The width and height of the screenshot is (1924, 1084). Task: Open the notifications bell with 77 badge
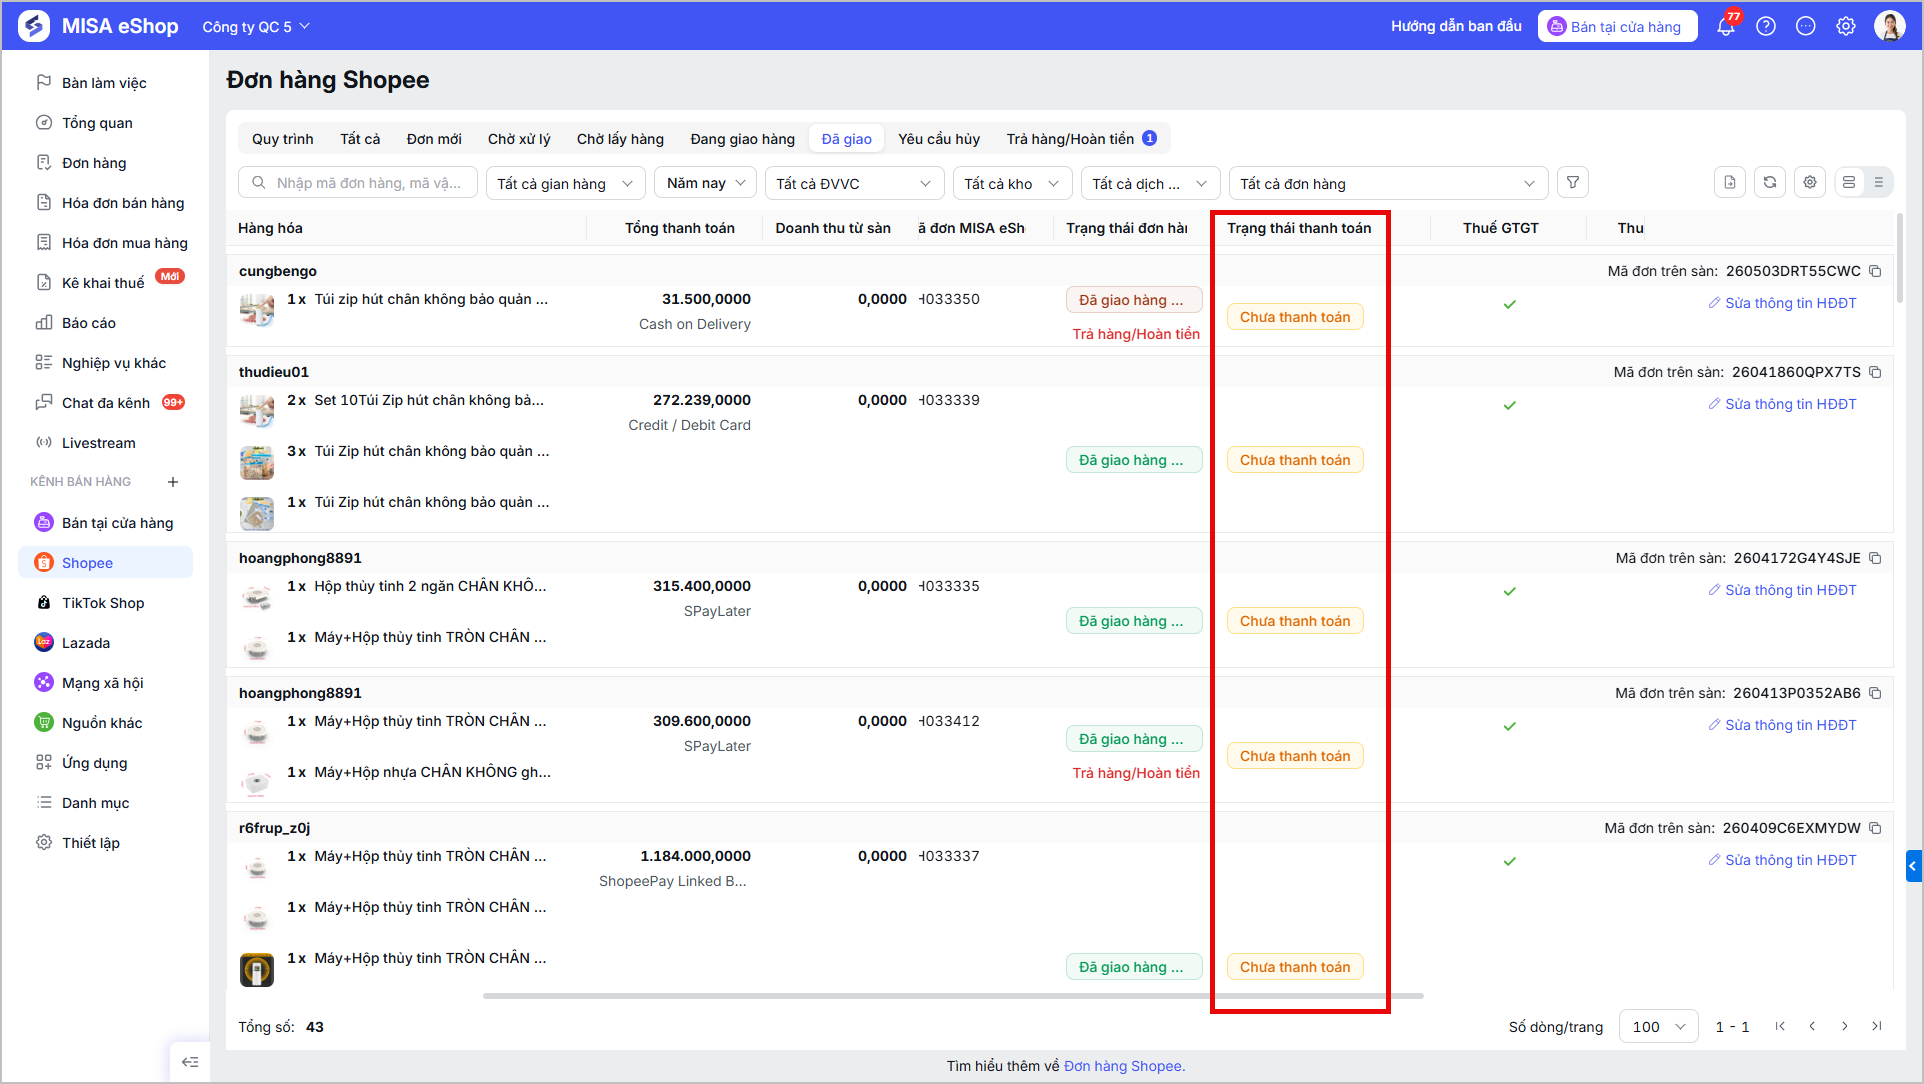click(x=1726, y=26)
